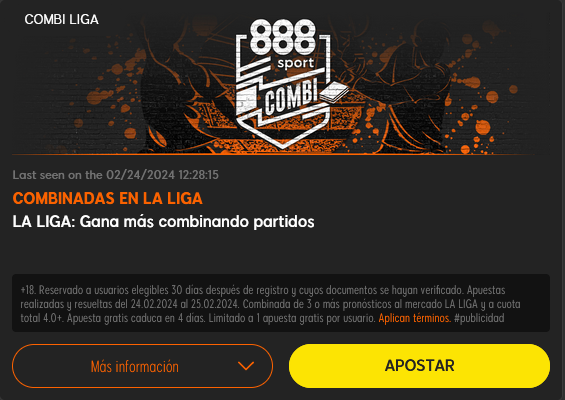Click the COMBI shield badge text
565x400 pixels.
[x=291, y=97]
